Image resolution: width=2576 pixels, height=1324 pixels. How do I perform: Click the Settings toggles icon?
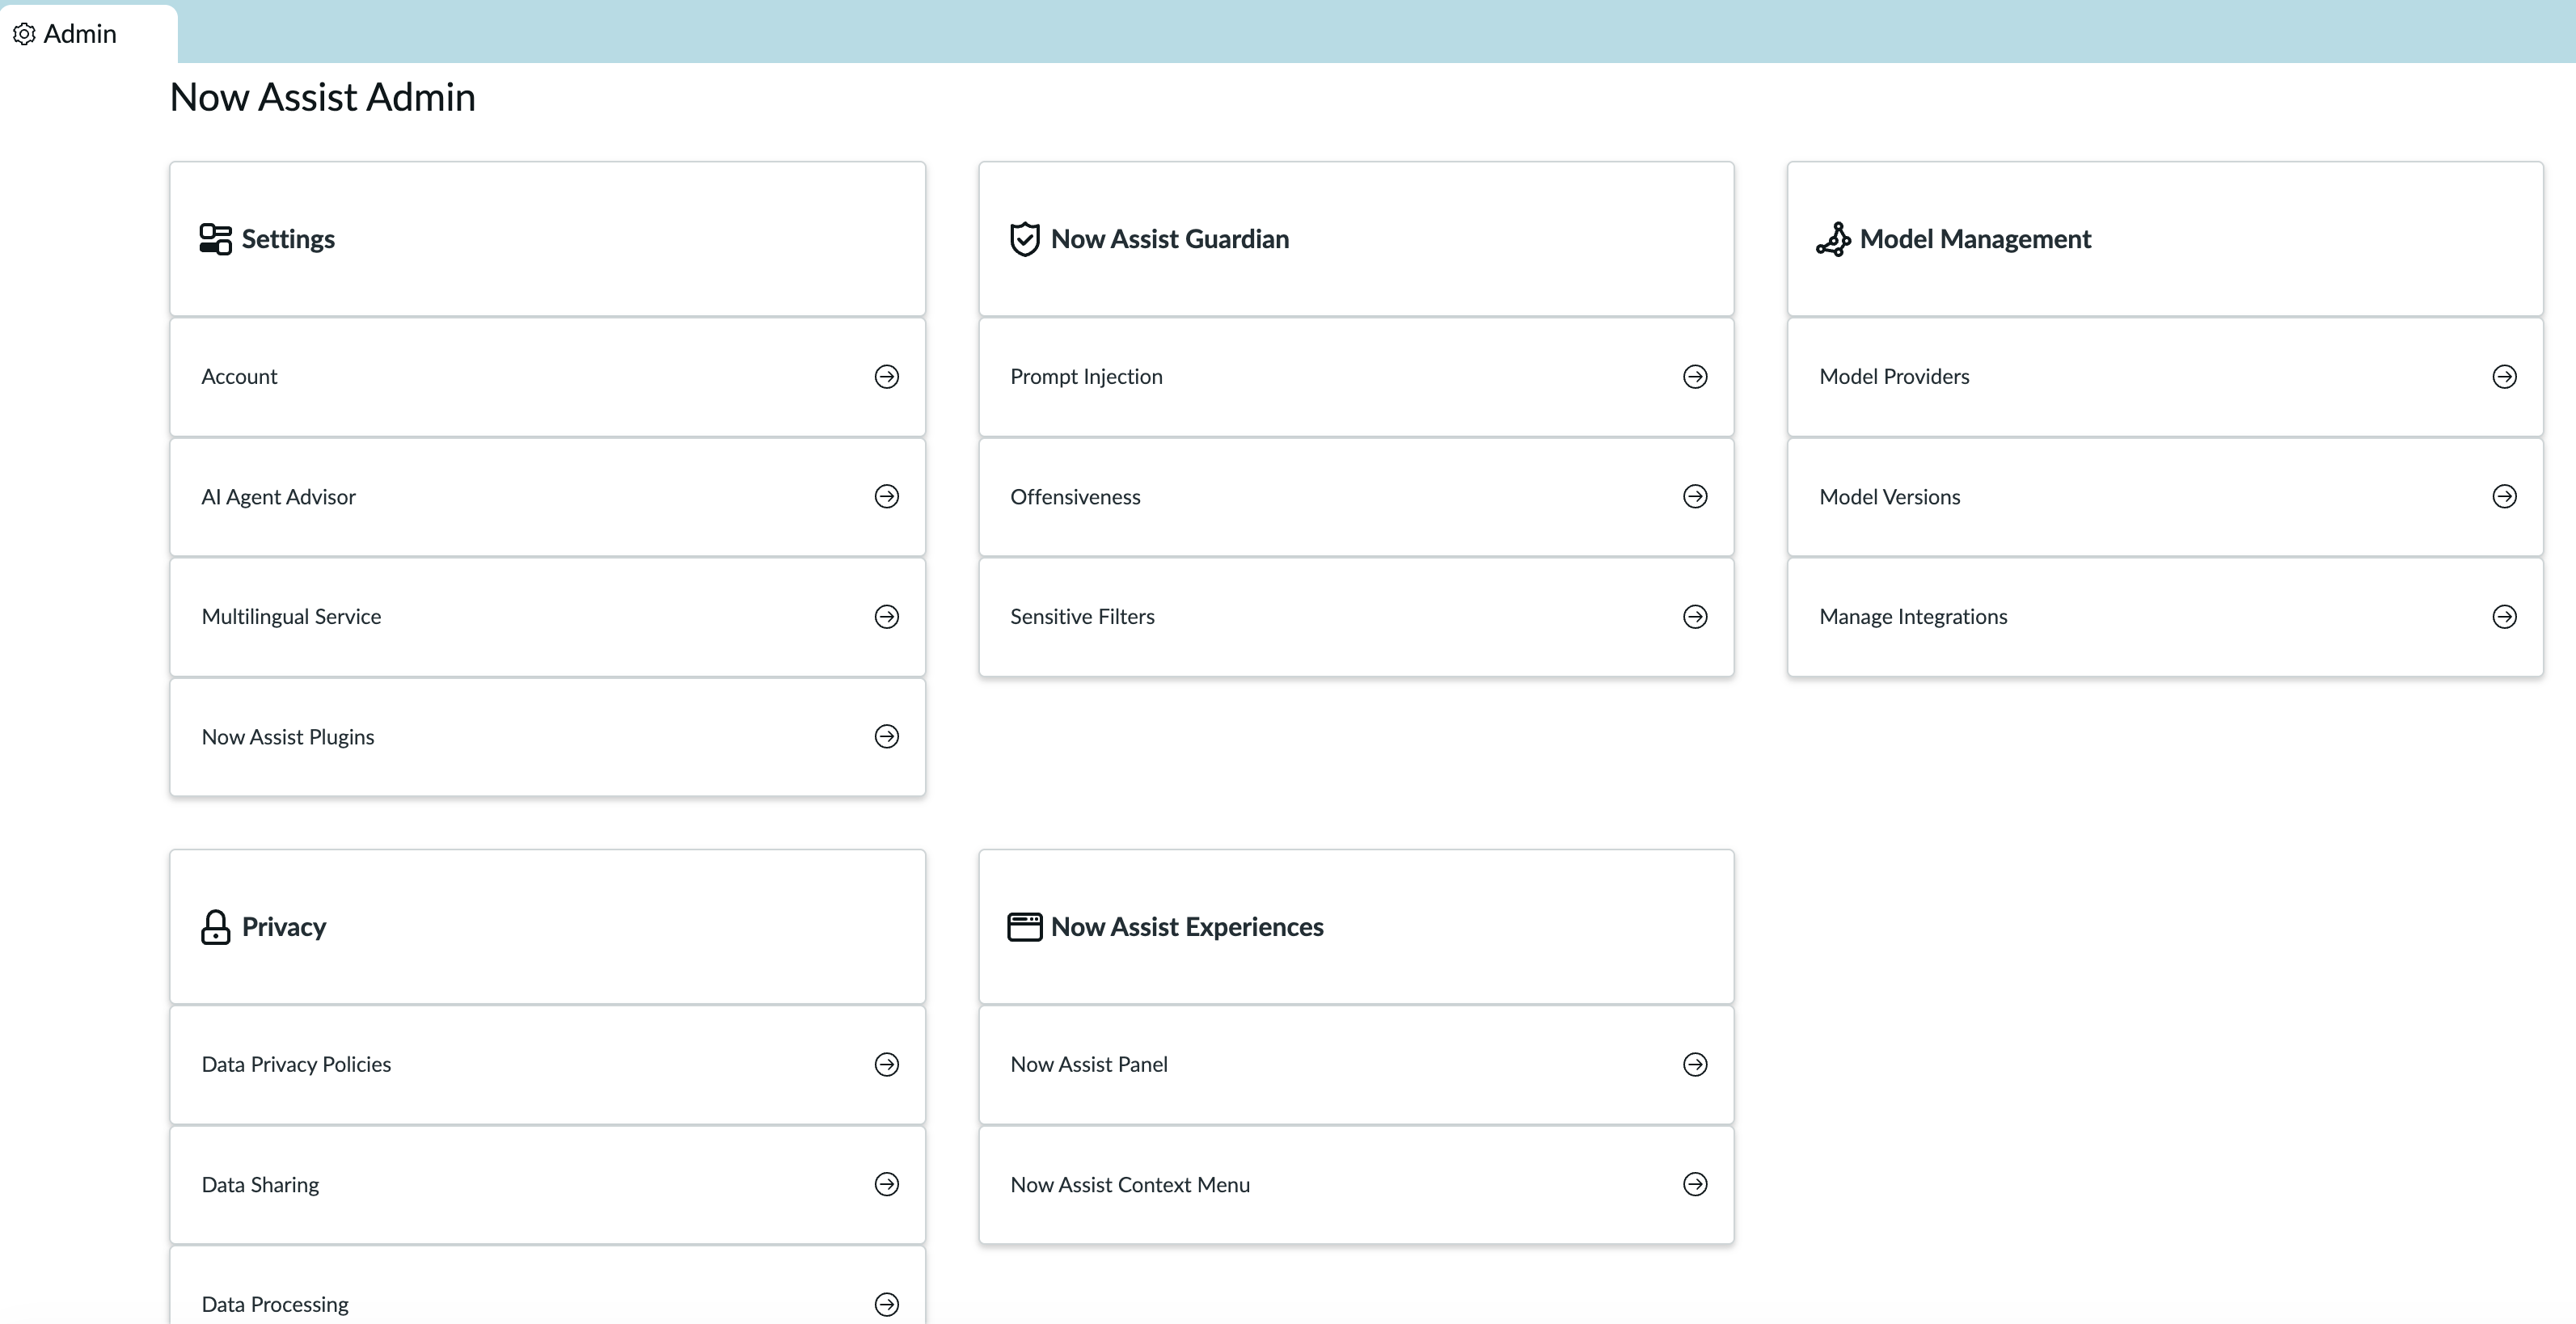(215, 239)
